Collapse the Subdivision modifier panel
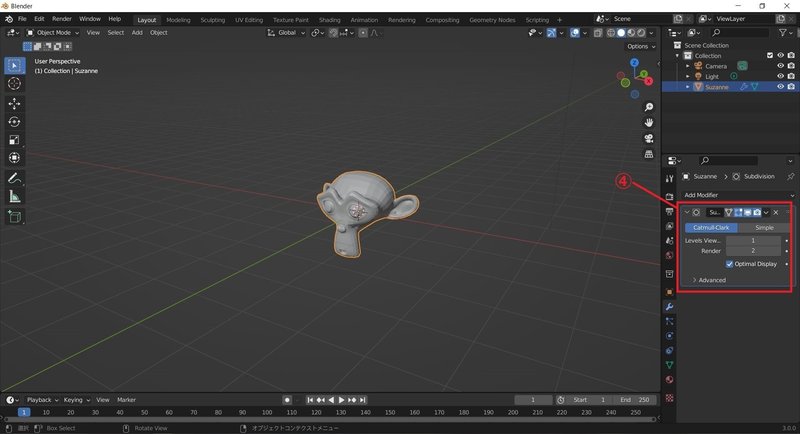800x434 pixels. 687,212
